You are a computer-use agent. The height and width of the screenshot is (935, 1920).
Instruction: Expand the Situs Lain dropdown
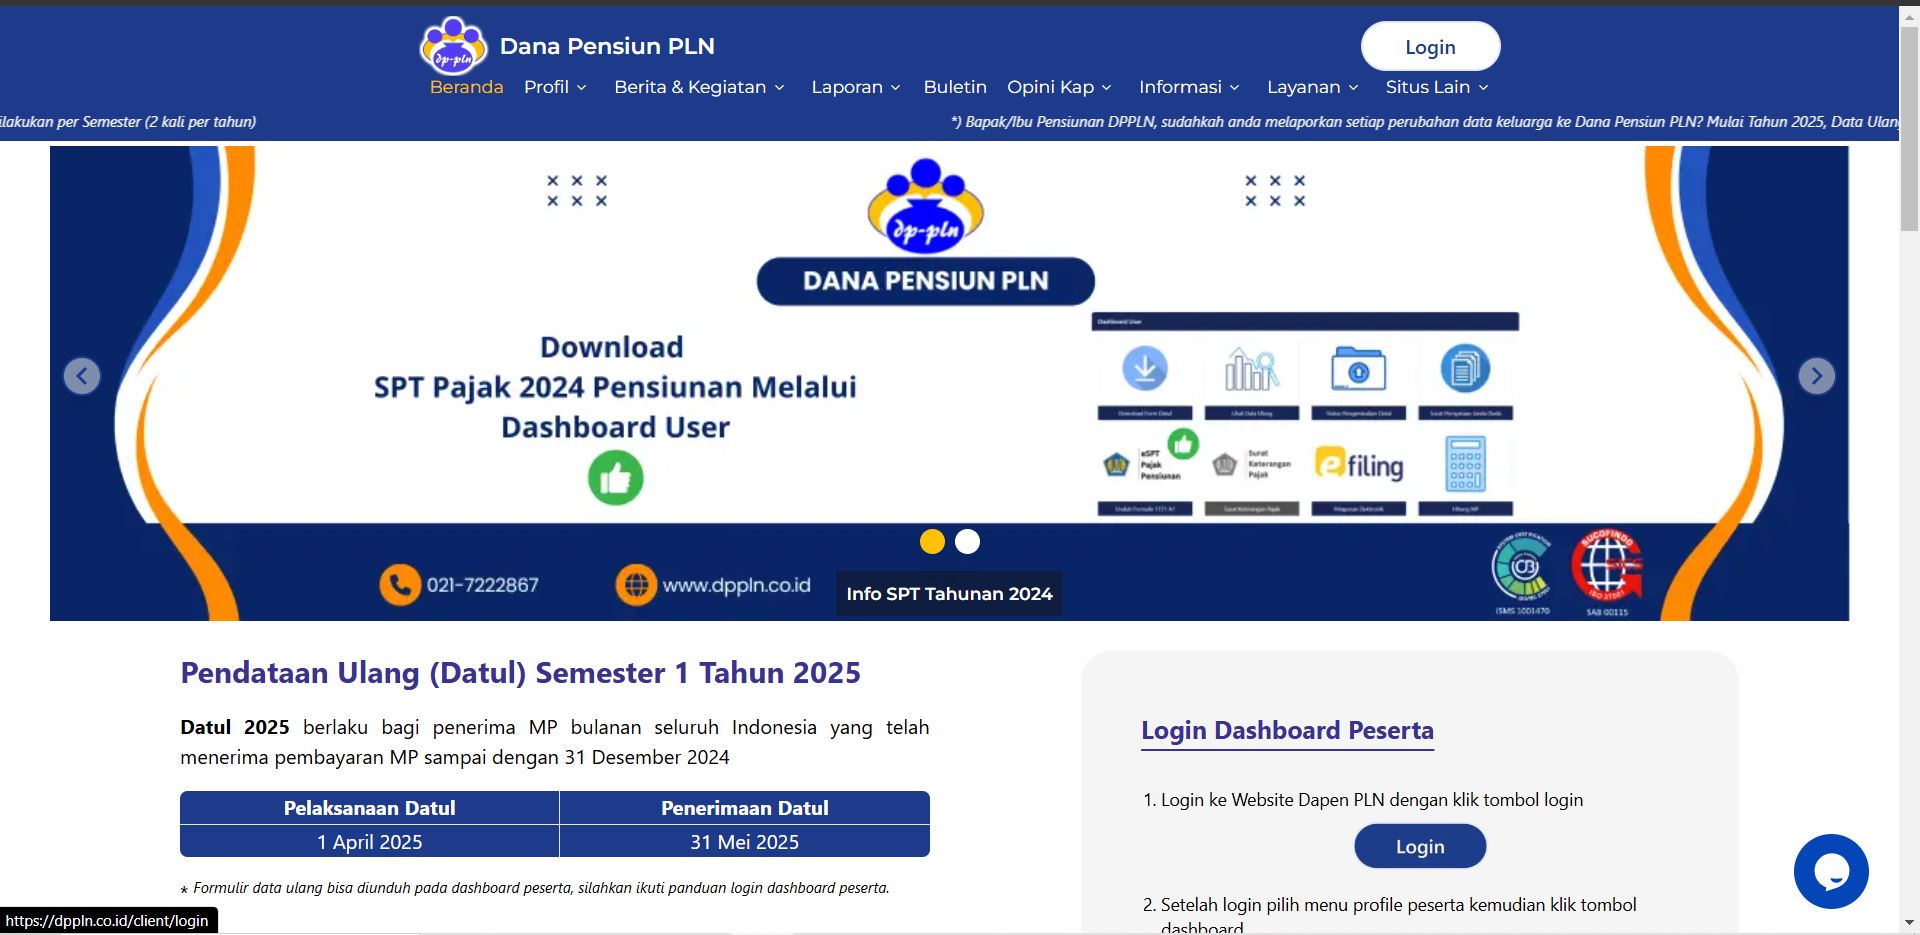tap(1437, 87)
